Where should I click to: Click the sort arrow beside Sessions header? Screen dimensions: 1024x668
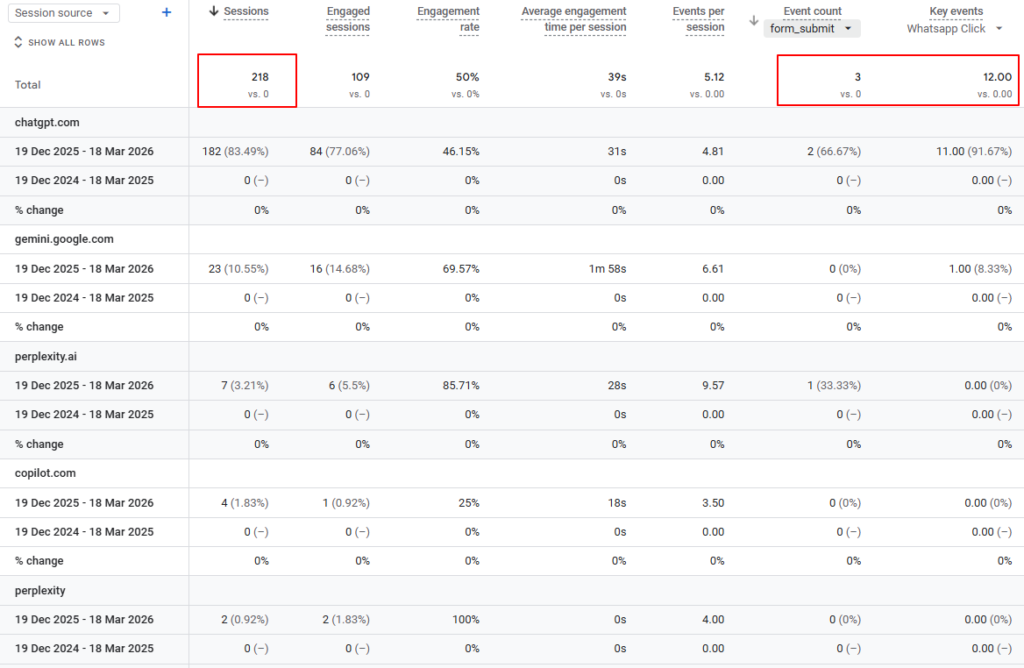click(214, 11)
